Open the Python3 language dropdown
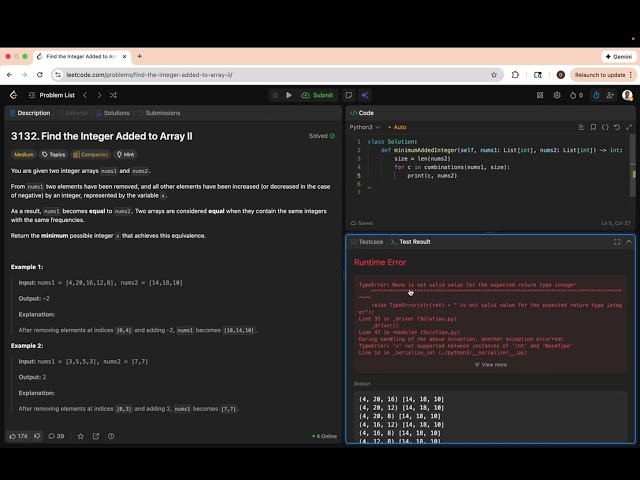This screenshot has width=640, height=480. coord(362,127)
